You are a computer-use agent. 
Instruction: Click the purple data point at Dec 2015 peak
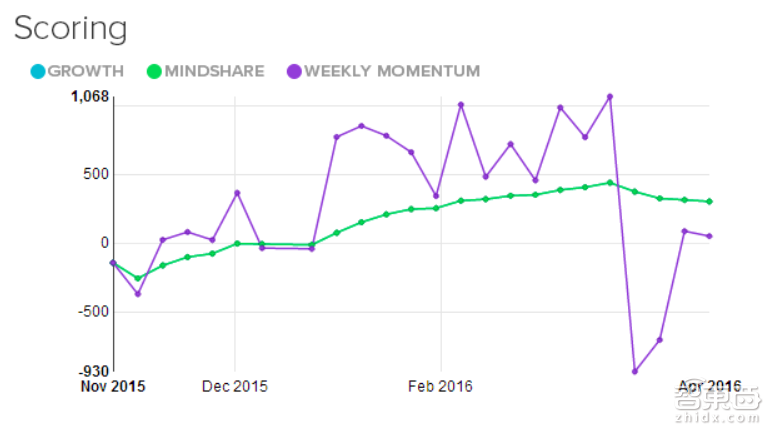pos(237,193)
